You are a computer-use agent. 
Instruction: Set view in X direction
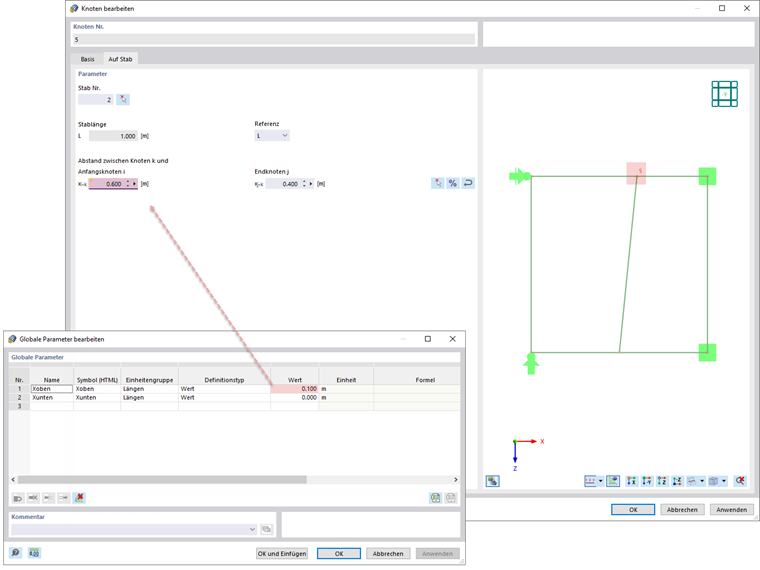[x=632, y=481]
